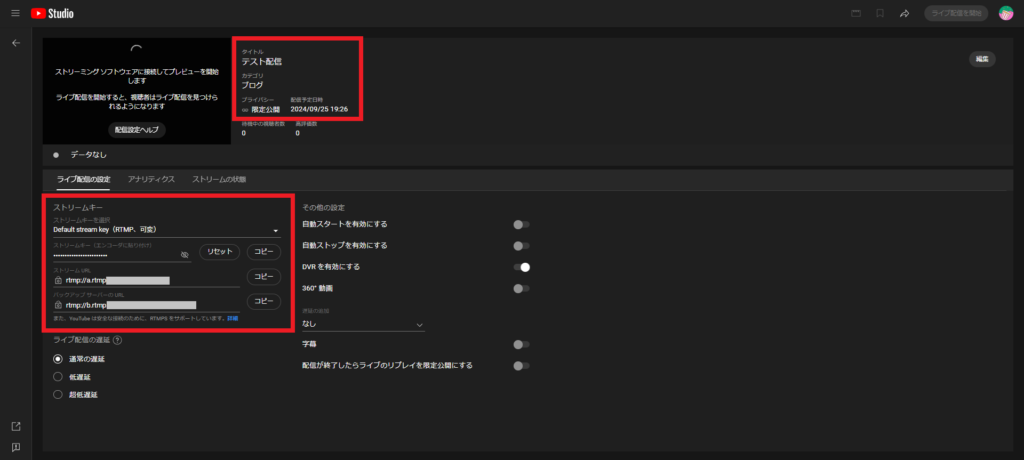Switch to the アナリティクス tab
The image size is (1024, 460).
tap(151, 179)
